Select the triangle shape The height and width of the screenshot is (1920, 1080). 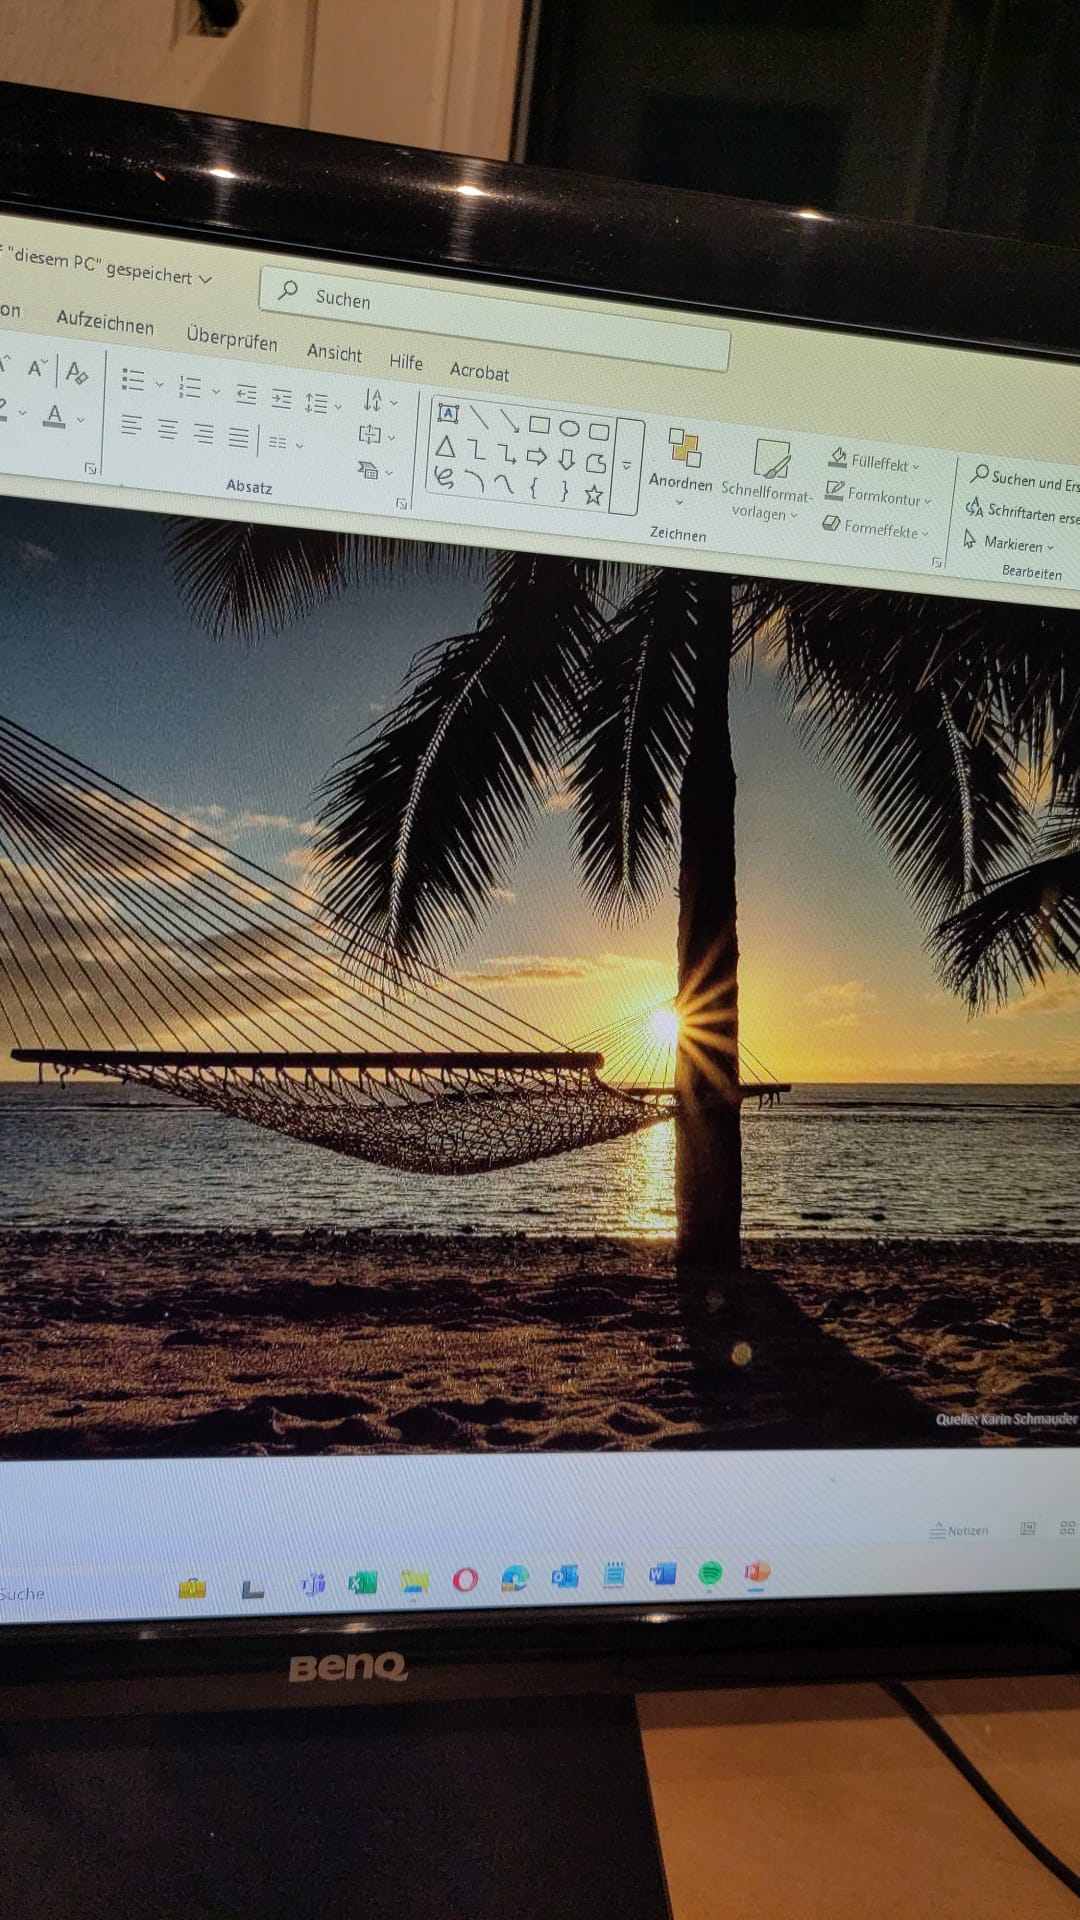point(446,446)
